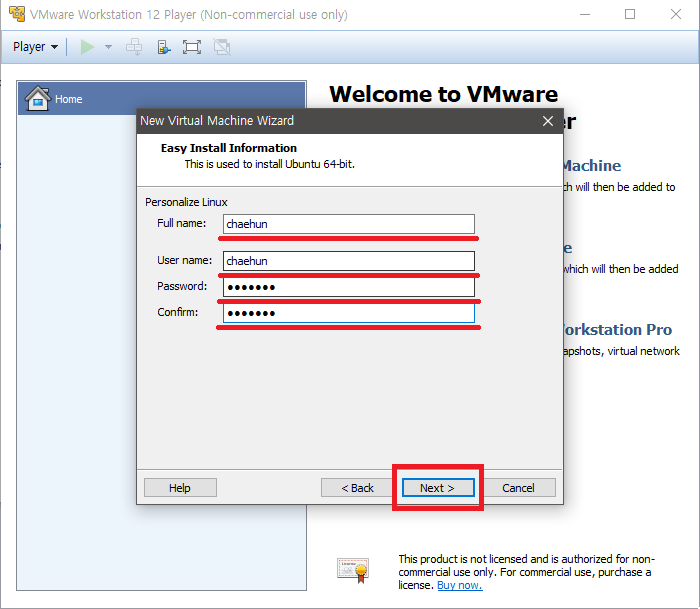Click the Unity mode toolbar icon
700x609 pixels.
click(222, 47)
